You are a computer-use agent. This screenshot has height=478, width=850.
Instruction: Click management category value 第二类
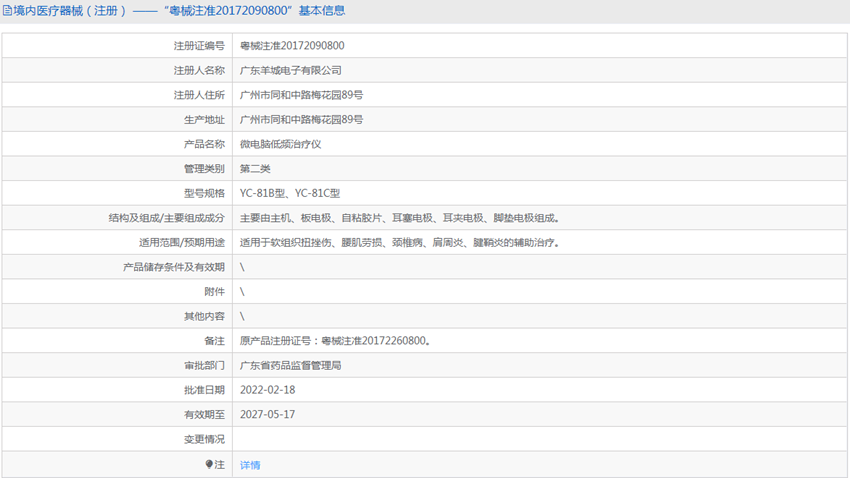tap(255, 169)
